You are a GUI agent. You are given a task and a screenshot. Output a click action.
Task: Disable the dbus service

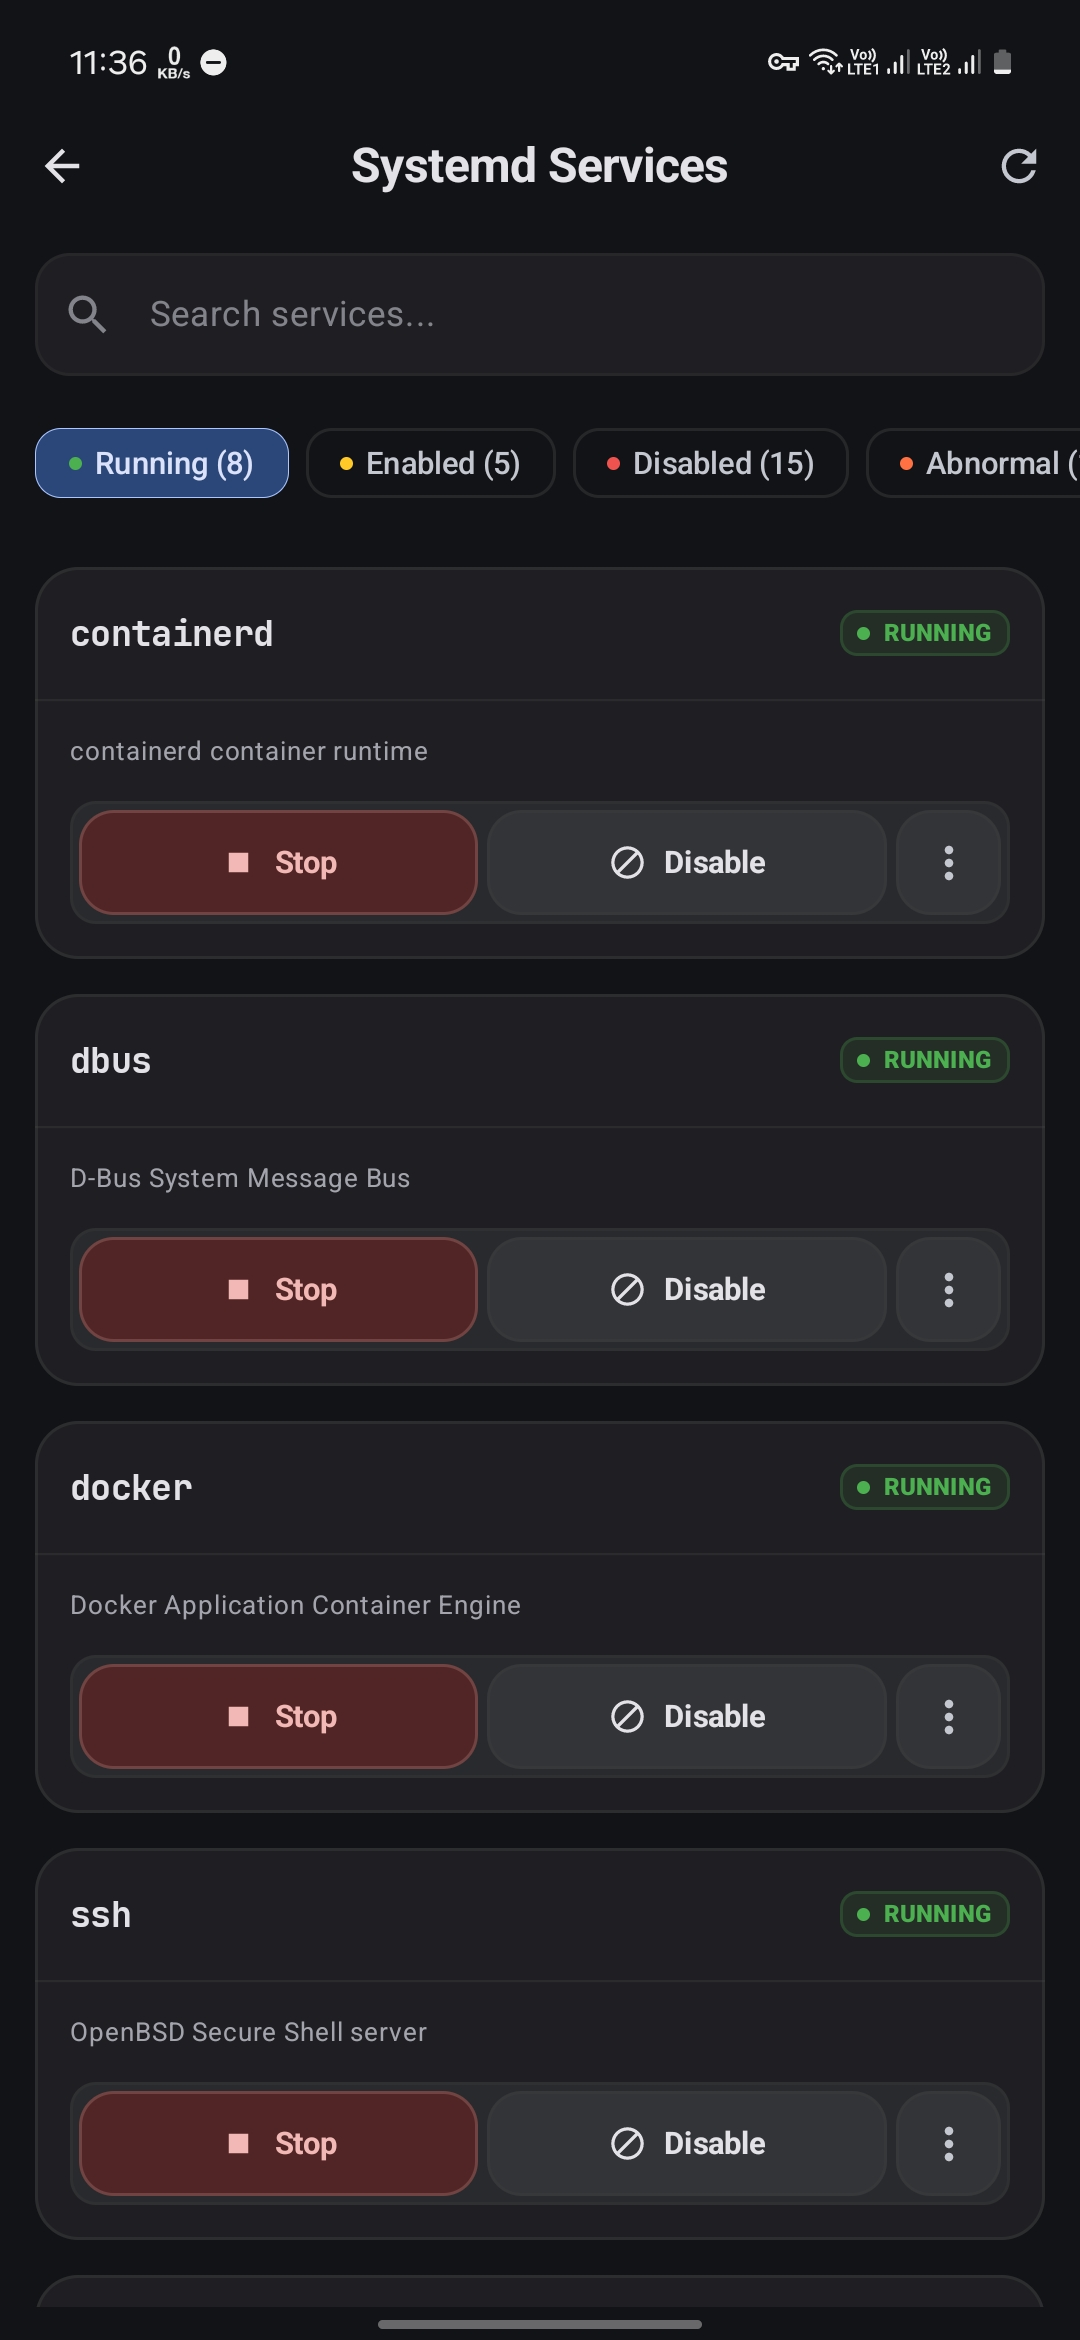pos(687,1289)
